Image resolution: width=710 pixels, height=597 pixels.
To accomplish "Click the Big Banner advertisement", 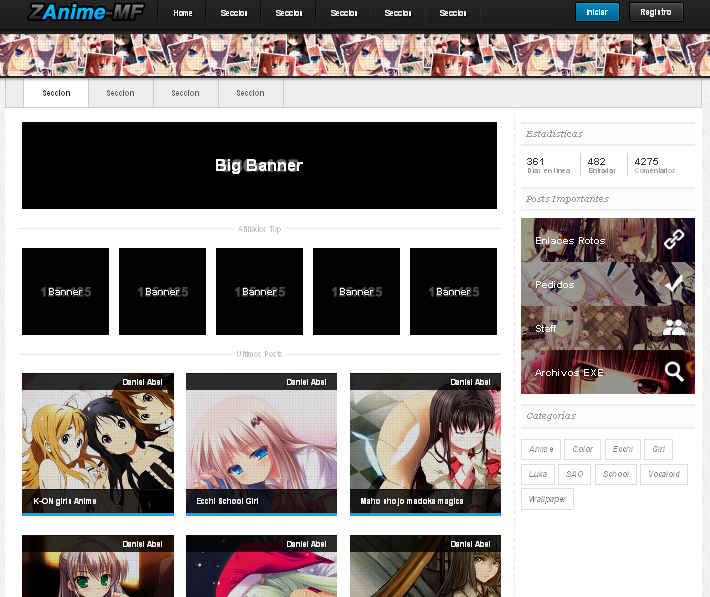I will [259, 166].
